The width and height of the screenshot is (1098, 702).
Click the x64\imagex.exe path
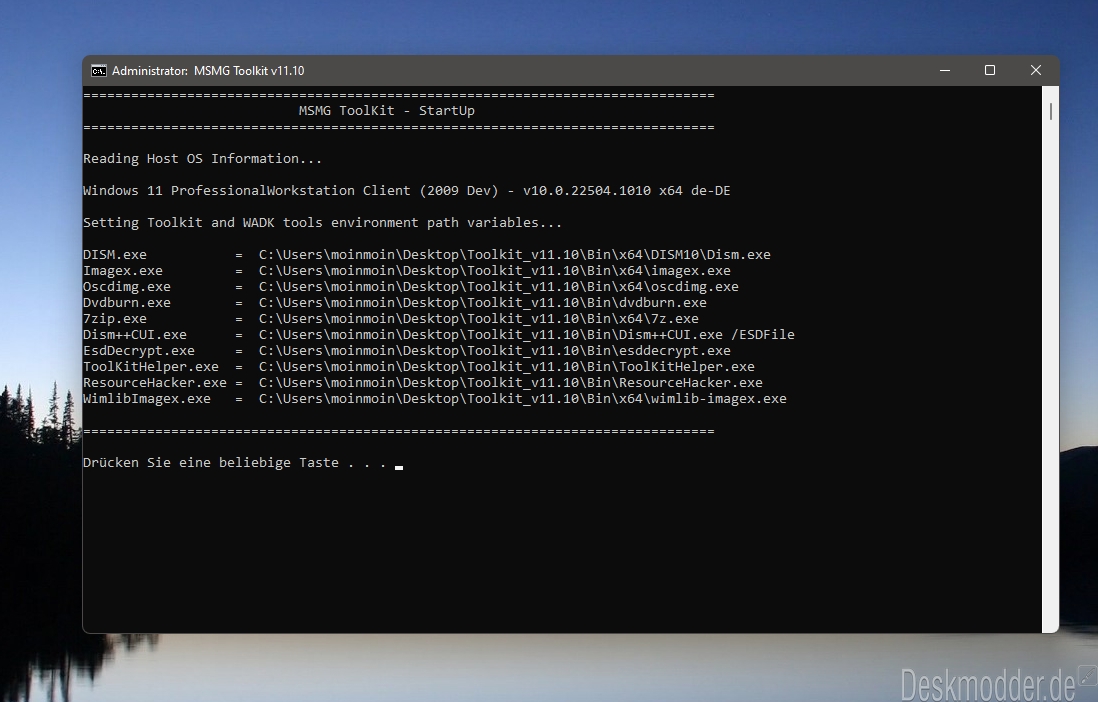[494, 270]
